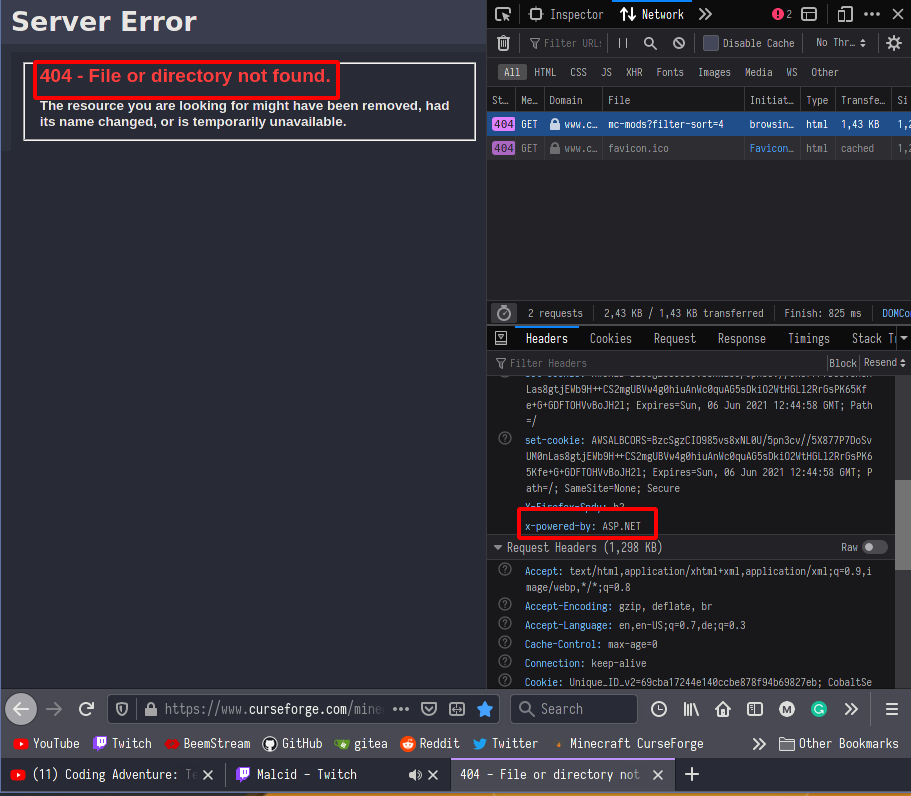Open responsive design mode icon

[845, 15]
